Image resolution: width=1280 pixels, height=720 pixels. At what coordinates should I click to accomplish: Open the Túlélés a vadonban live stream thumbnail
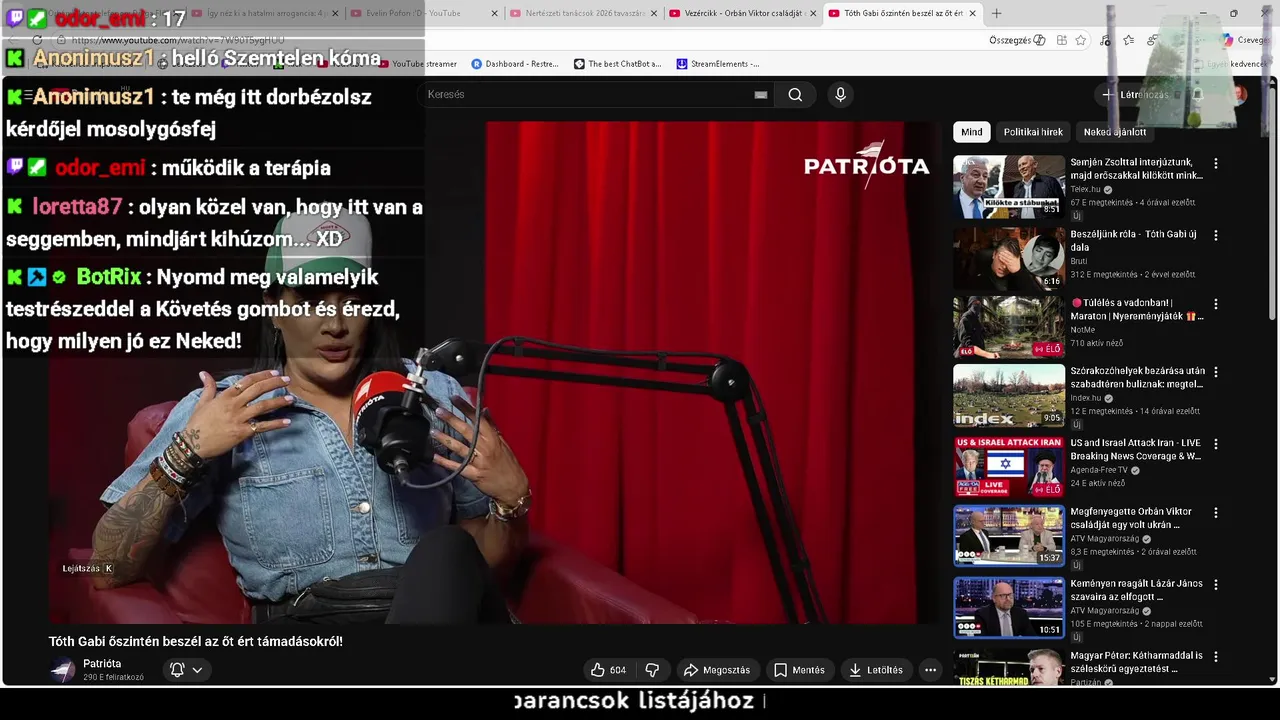1009,327
